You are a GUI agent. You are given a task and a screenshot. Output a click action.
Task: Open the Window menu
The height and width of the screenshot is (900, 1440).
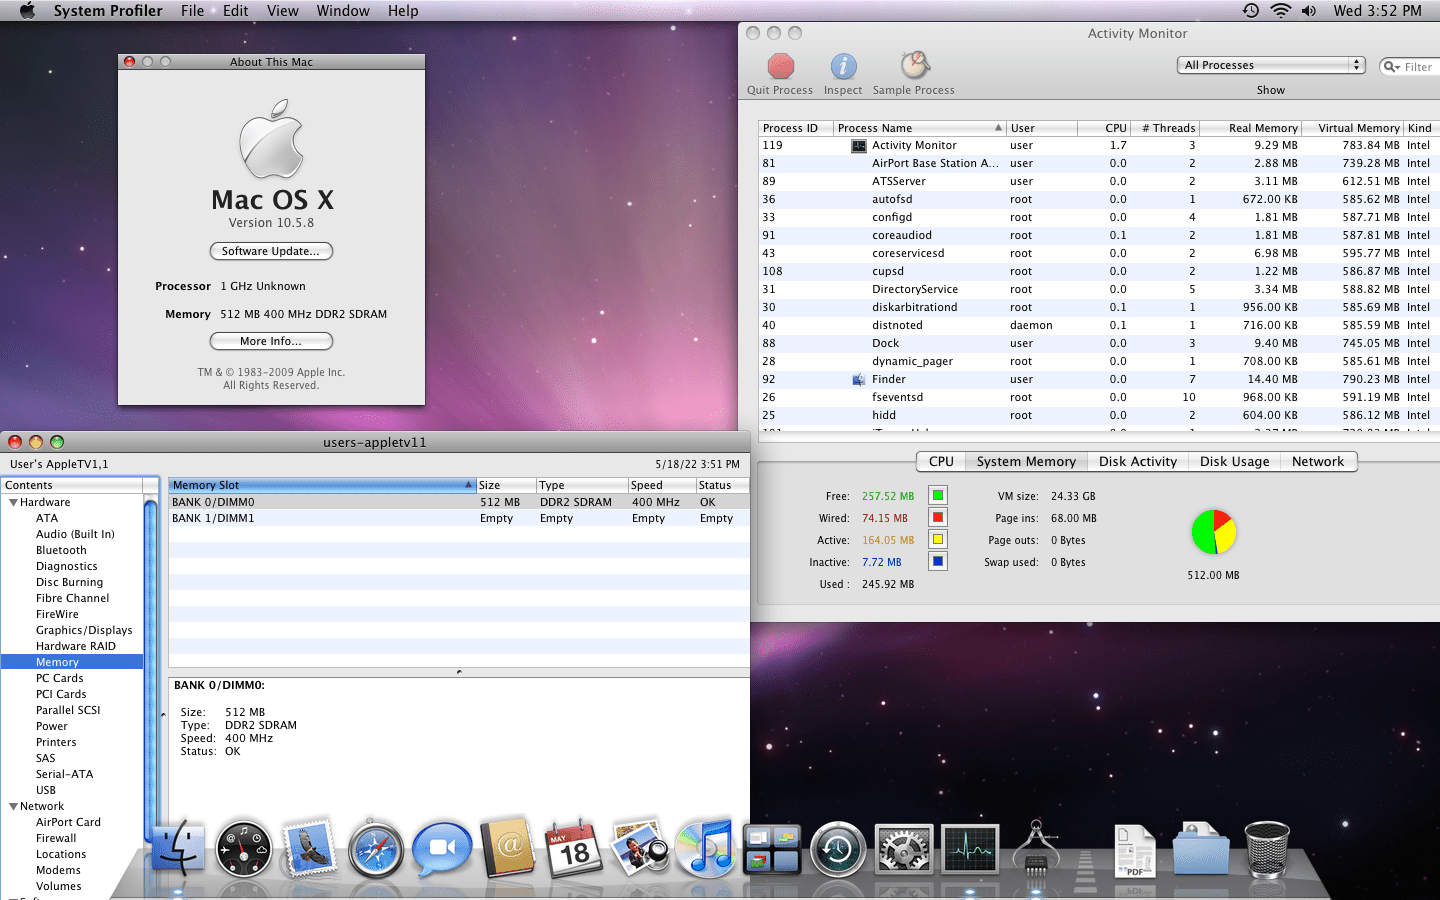343,11
